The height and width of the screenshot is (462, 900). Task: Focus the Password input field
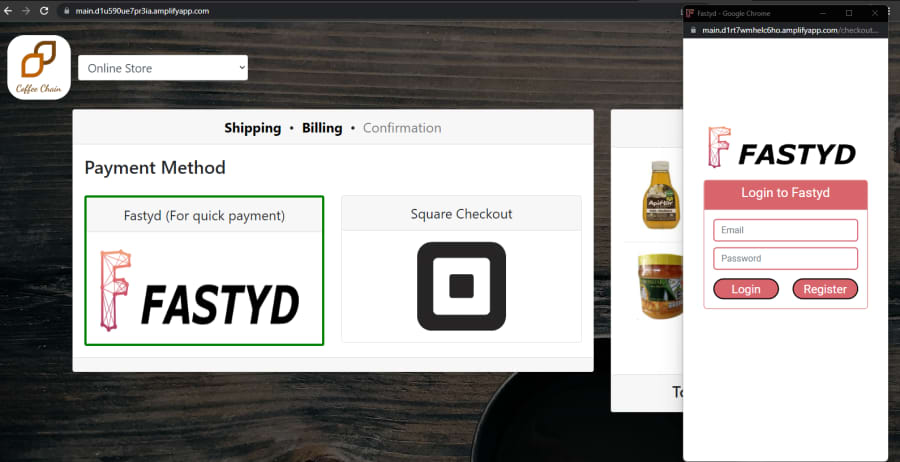(x=785, y=258)
